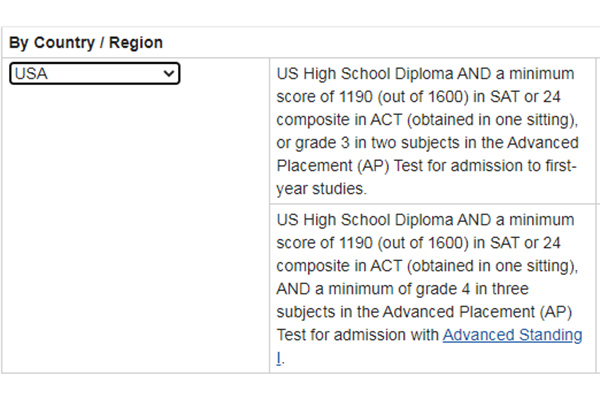Open the Advanced Standing link
The image size is (600, 400).
point(512,335)
